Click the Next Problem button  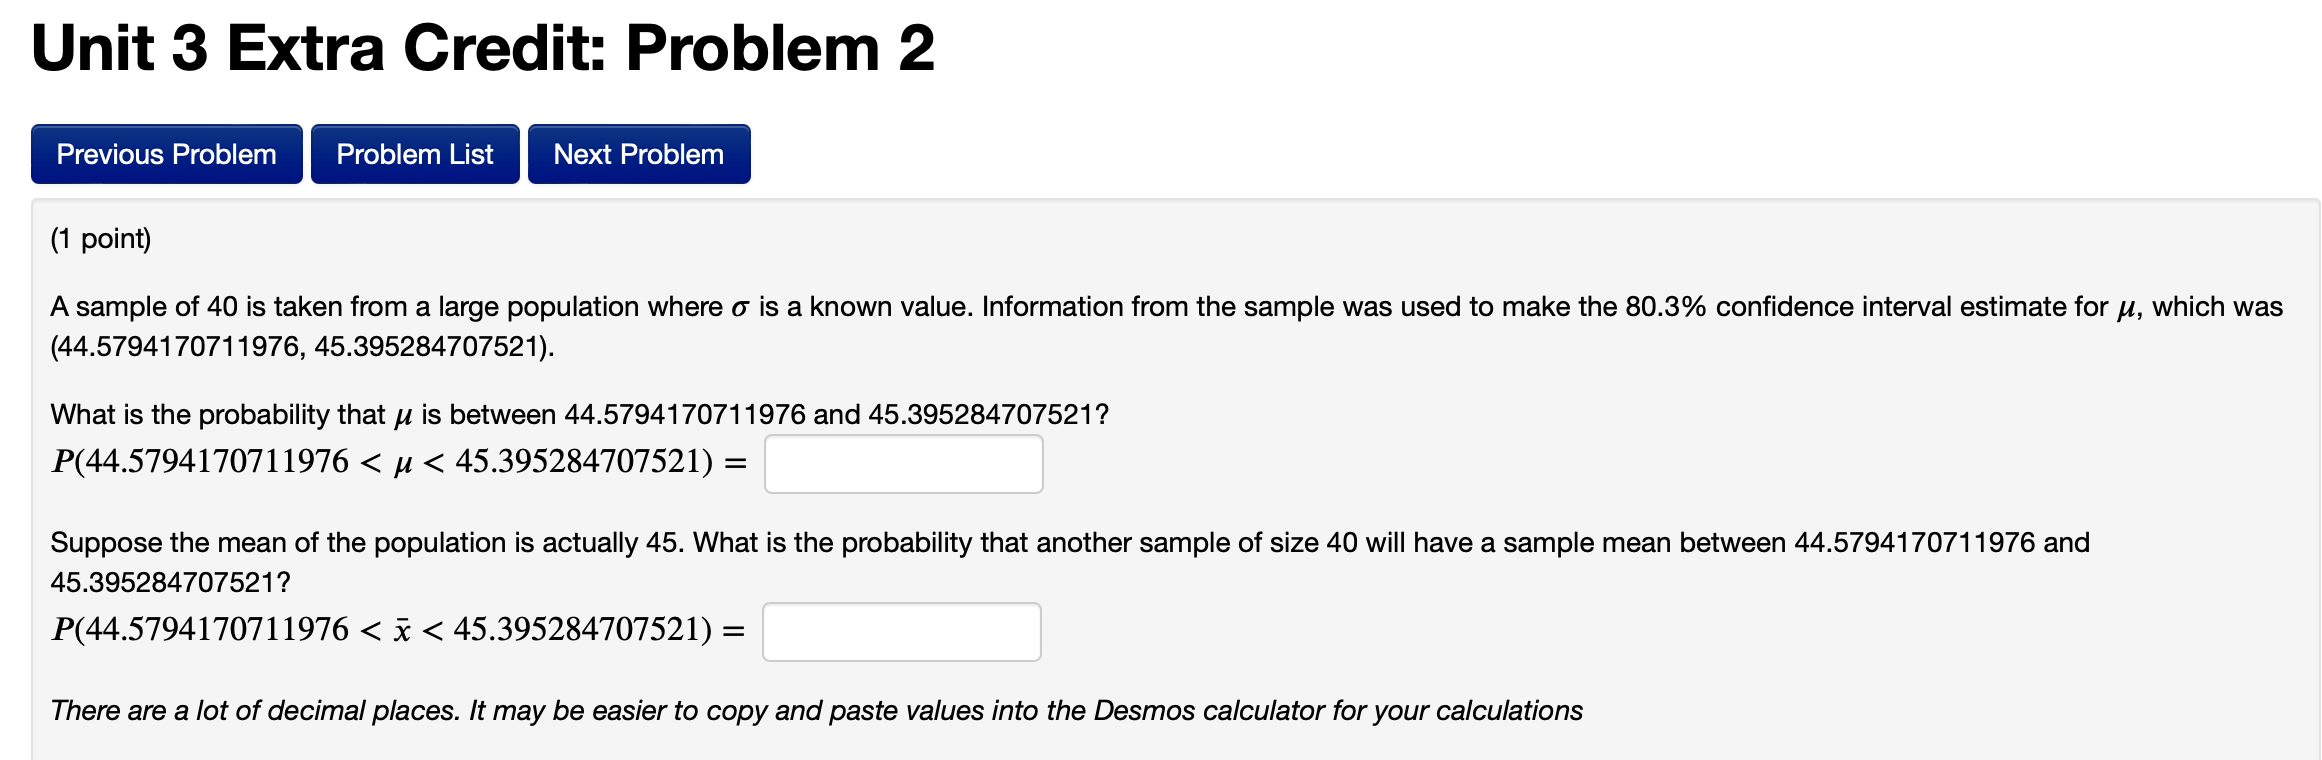click(638, 153)
